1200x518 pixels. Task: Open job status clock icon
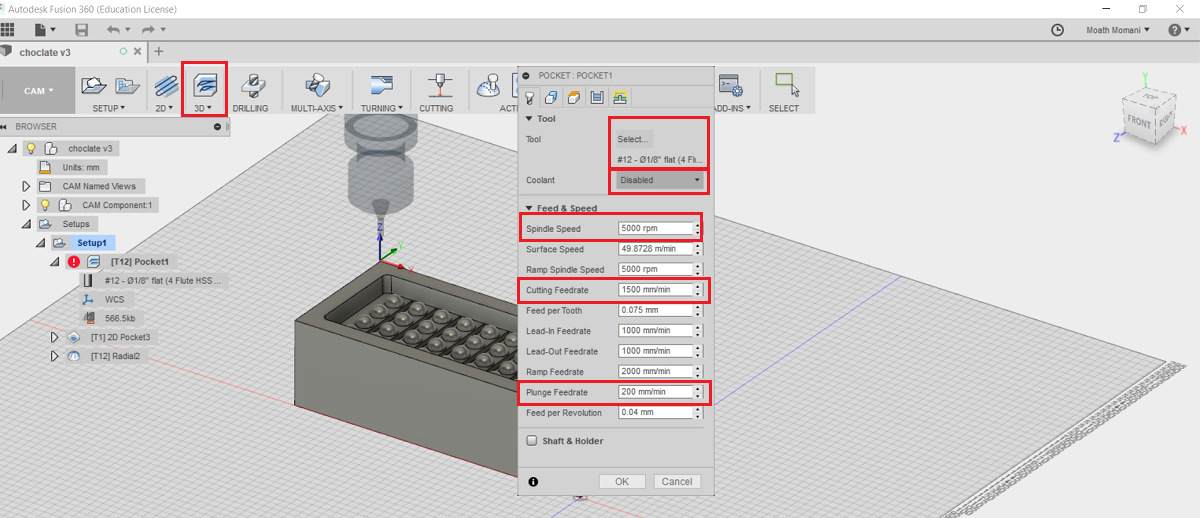[1058, 30]
